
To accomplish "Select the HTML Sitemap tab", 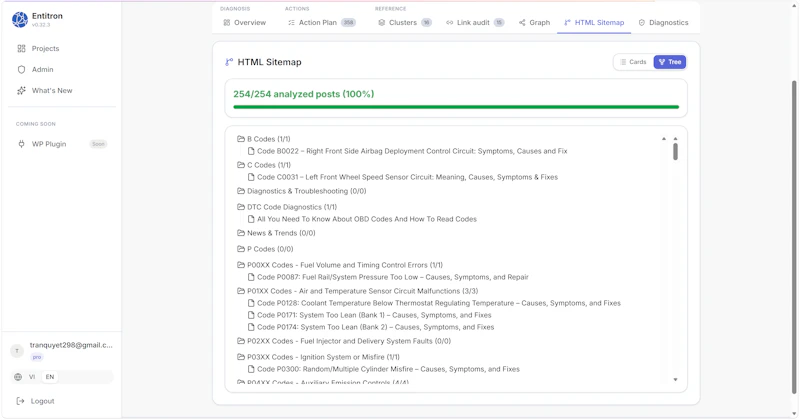I will 594,22.
